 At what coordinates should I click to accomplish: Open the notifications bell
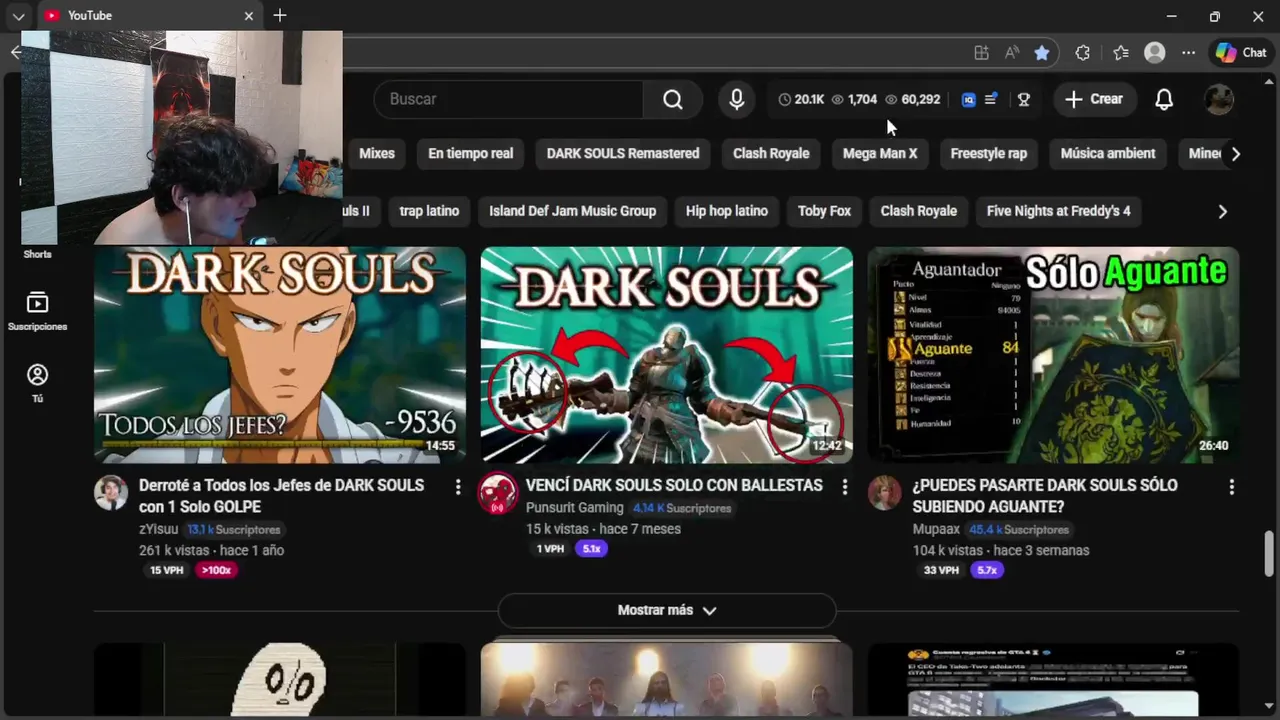click(1164, 99)
